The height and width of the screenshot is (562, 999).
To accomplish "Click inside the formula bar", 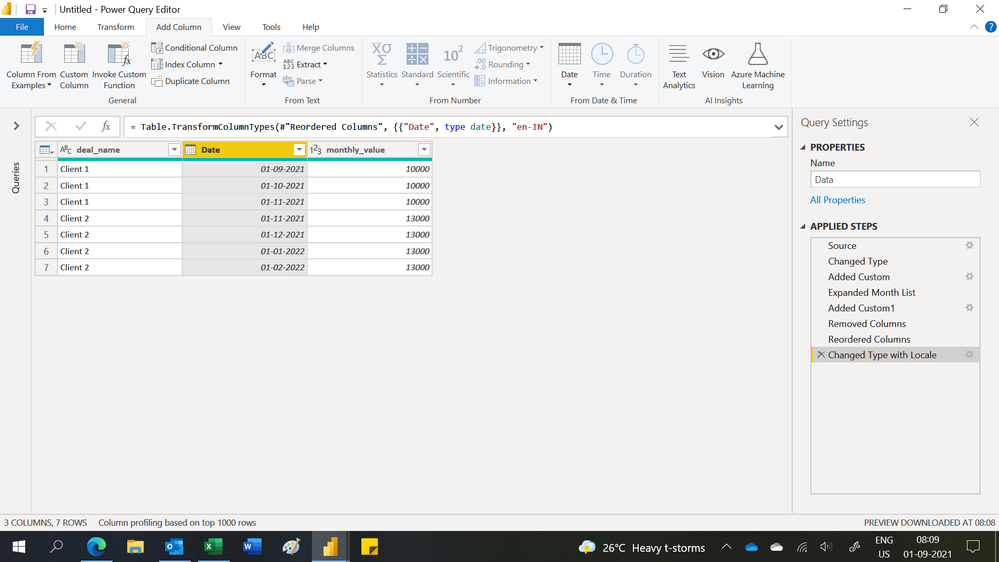I will (x=446, y=127).
